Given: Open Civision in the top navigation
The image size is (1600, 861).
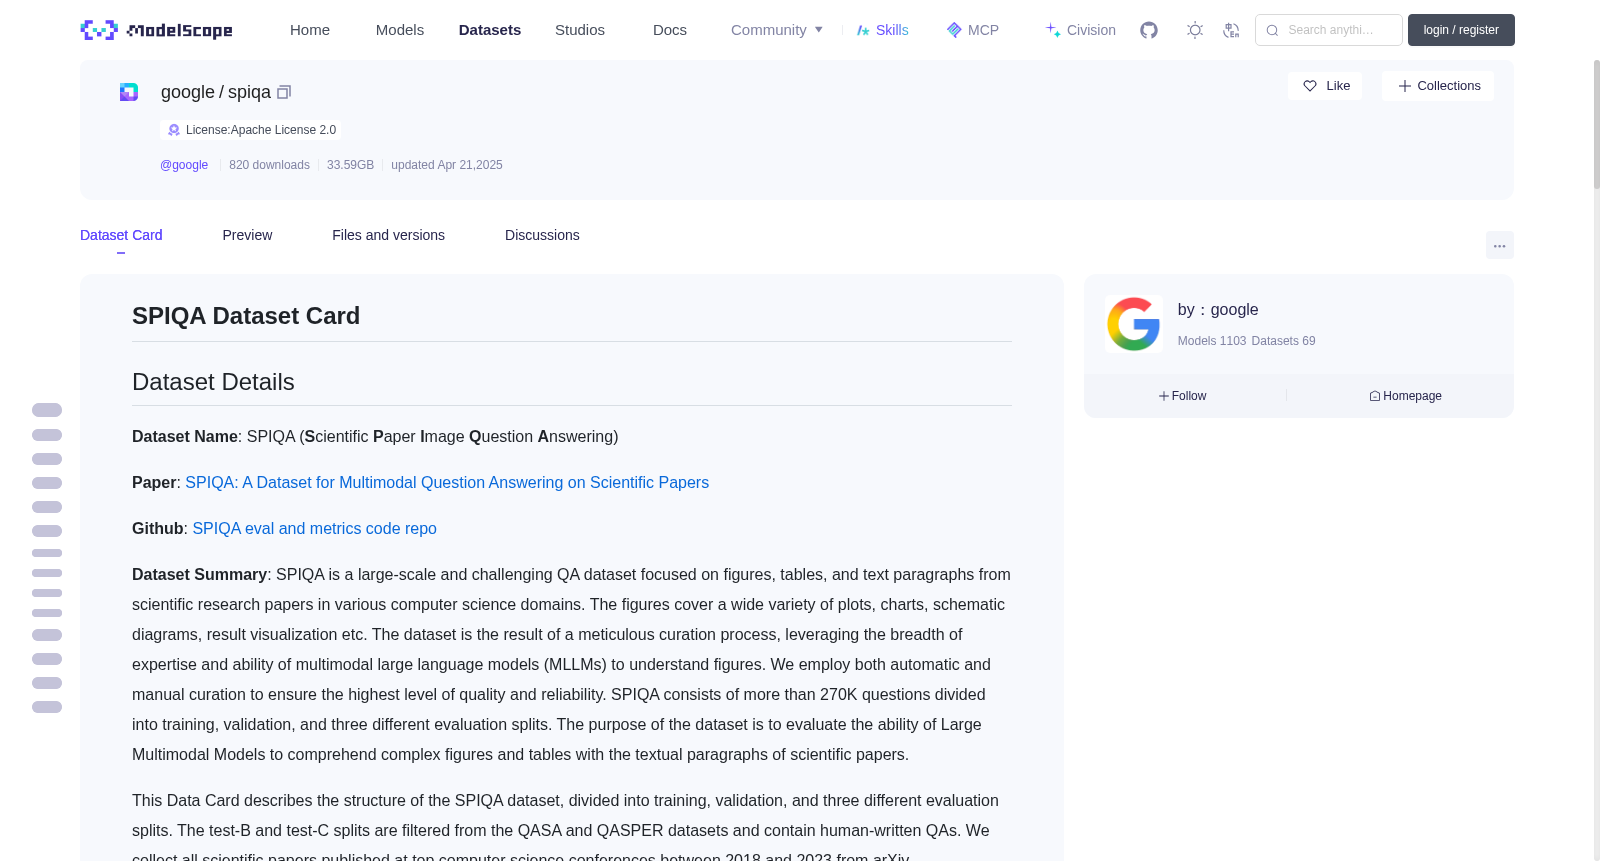Looking at the screenshot, I should click(x=1080, y=30).
